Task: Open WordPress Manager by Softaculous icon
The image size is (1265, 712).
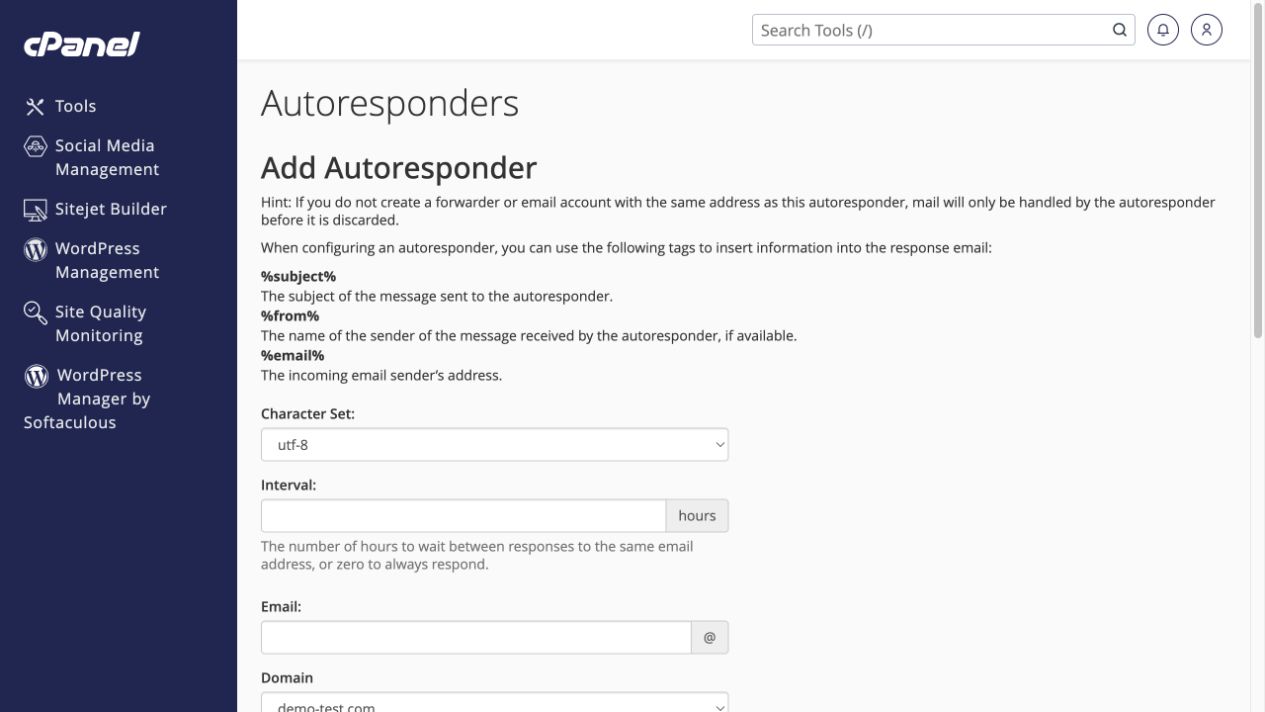Action: pos(36,376)
